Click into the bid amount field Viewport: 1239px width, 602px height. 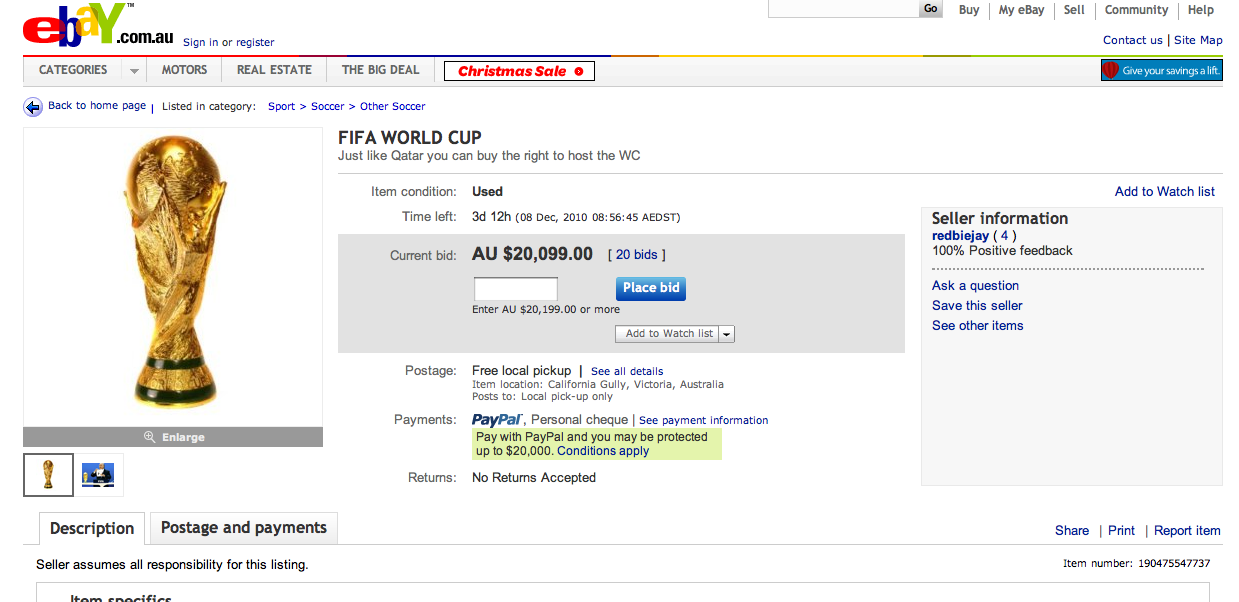tap(515, 289)
